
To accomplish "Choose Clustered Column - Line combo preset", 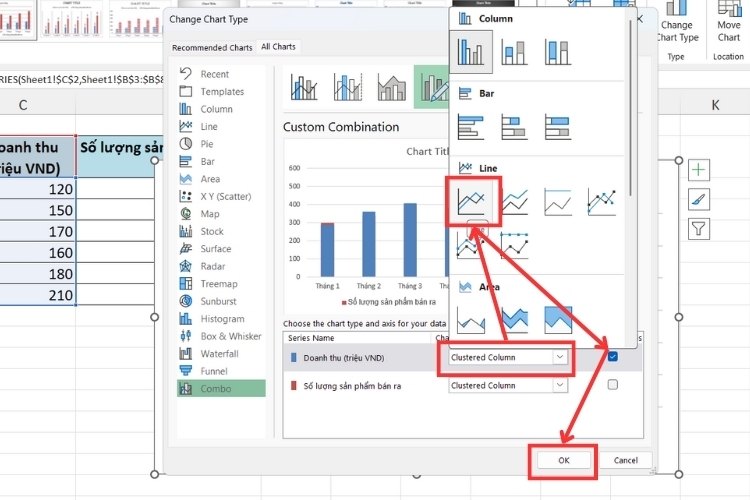I will pos(304,87).
